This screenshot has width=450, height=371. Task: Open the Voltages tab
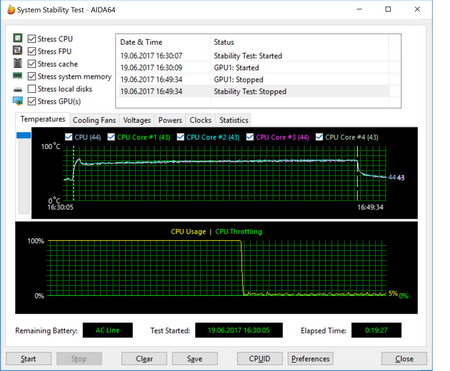(x=137, y=120)
